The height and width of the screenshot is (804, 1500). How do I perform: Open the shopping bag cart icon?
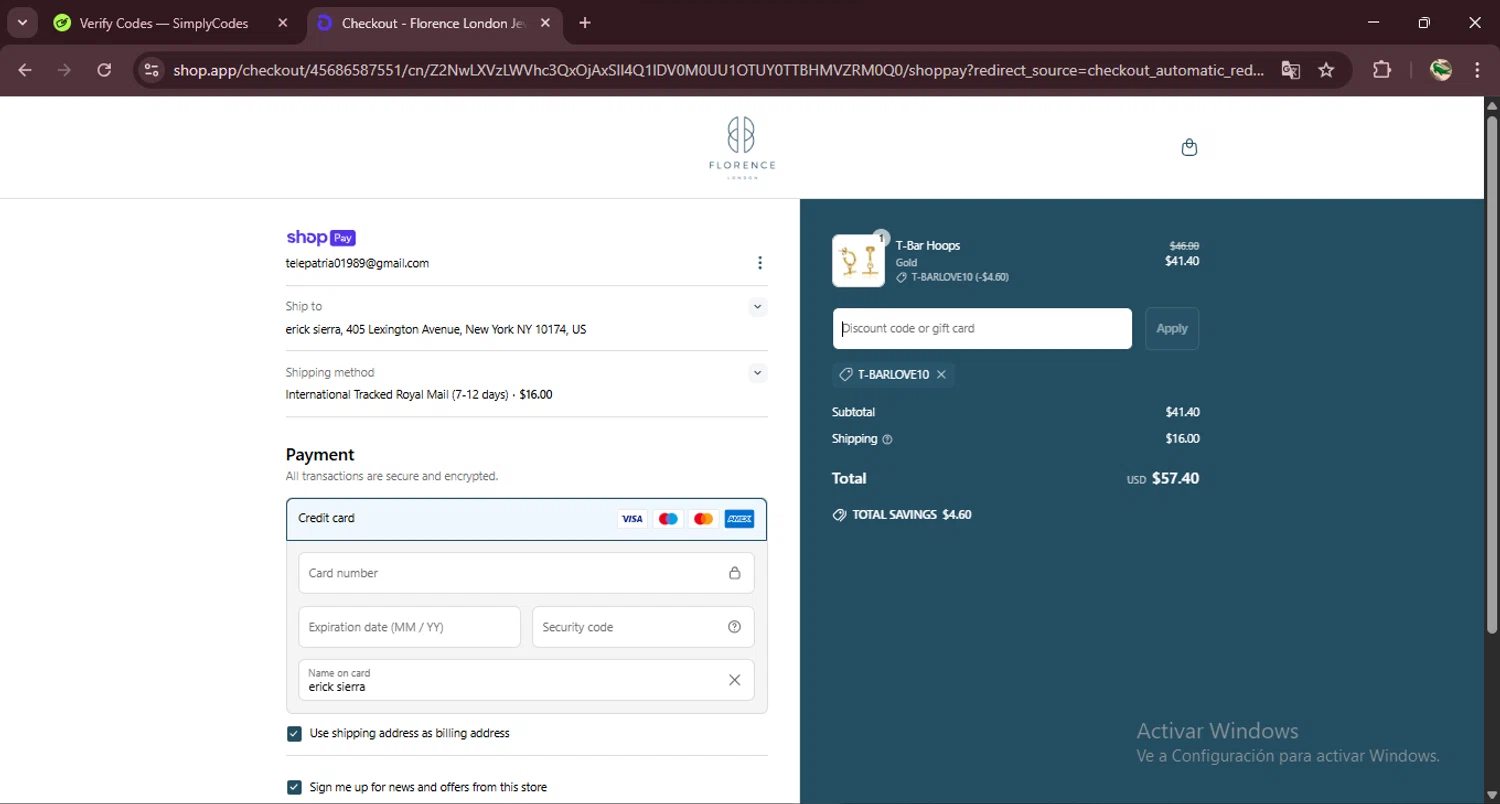click(x=1189, y=147)
